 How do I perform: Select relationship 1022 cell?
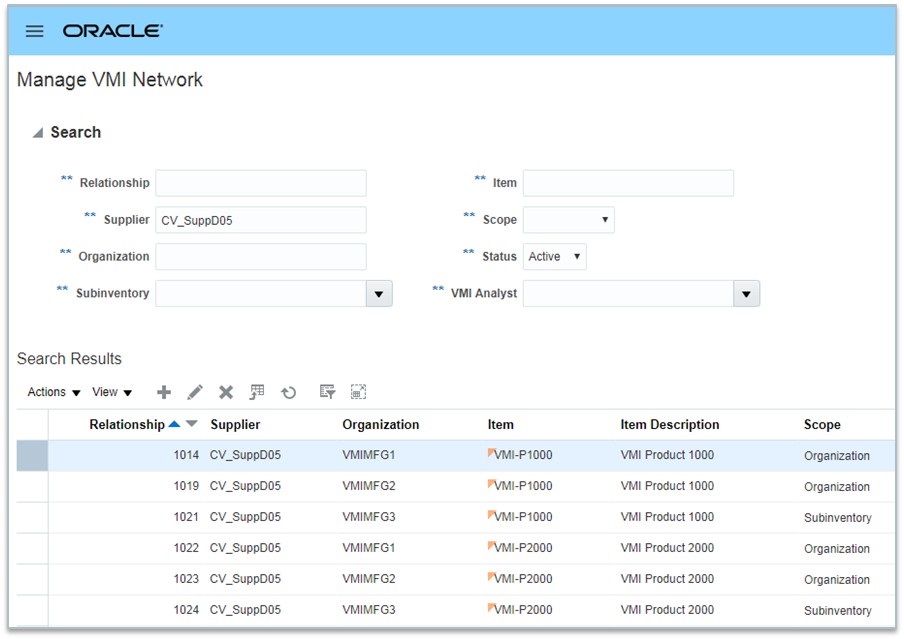[186, 548]
